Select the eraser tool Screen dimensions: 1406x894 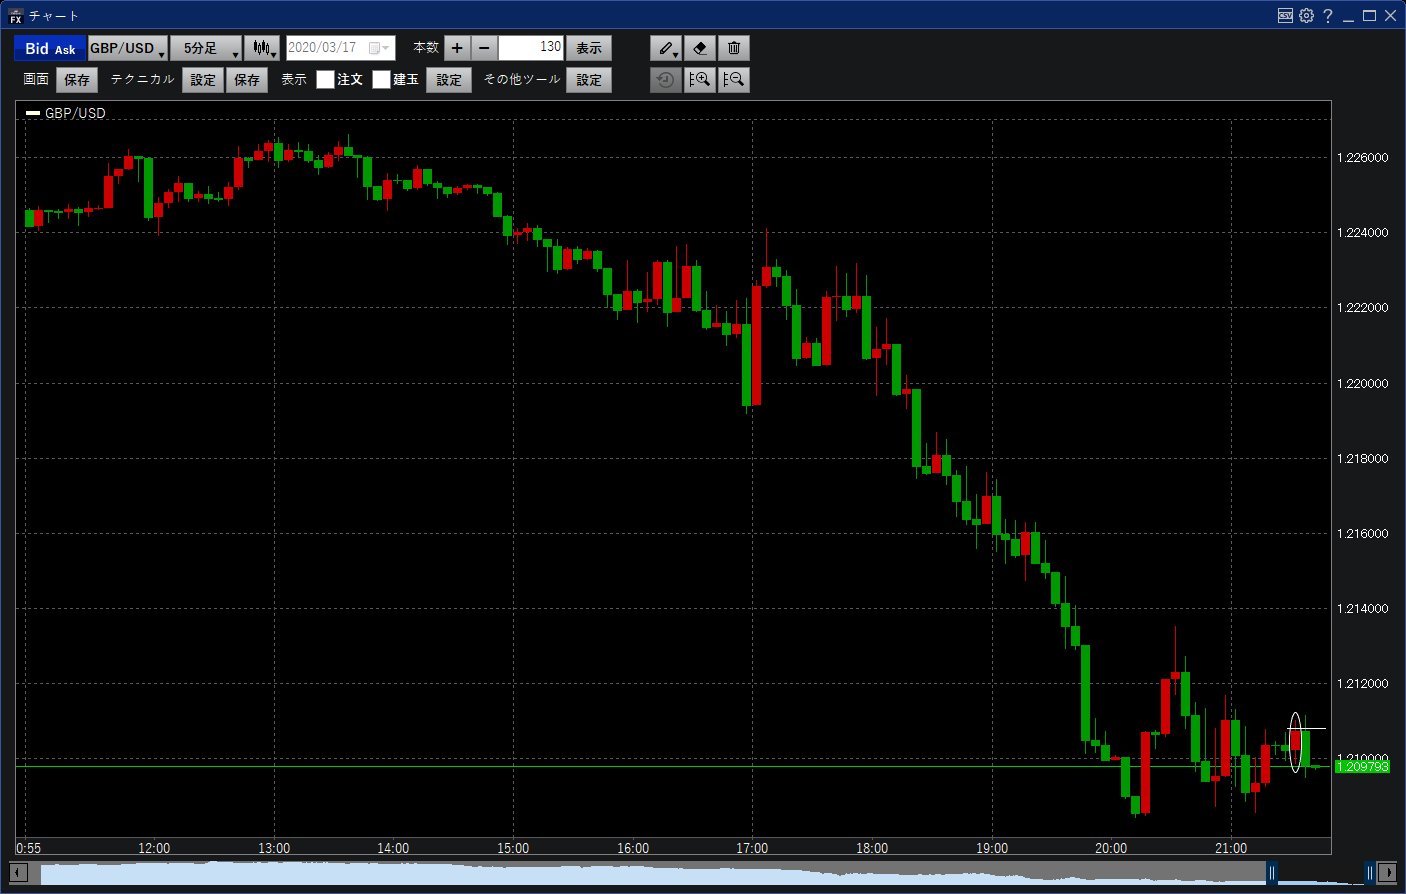pos(700,48)
